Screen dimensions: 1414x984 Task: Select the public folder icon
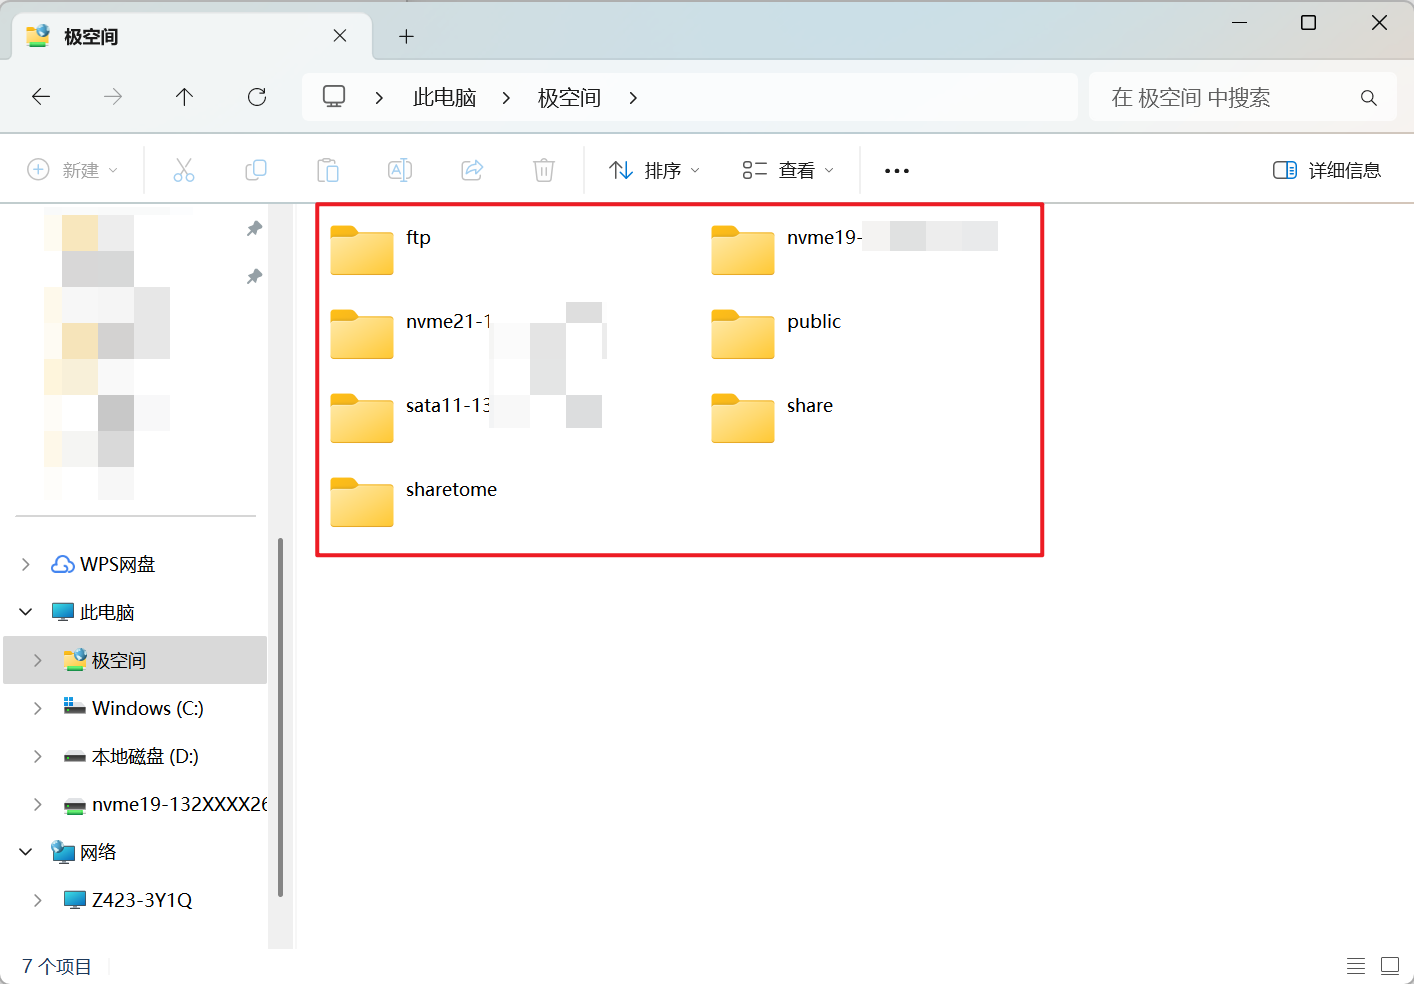tap(743, 334)
